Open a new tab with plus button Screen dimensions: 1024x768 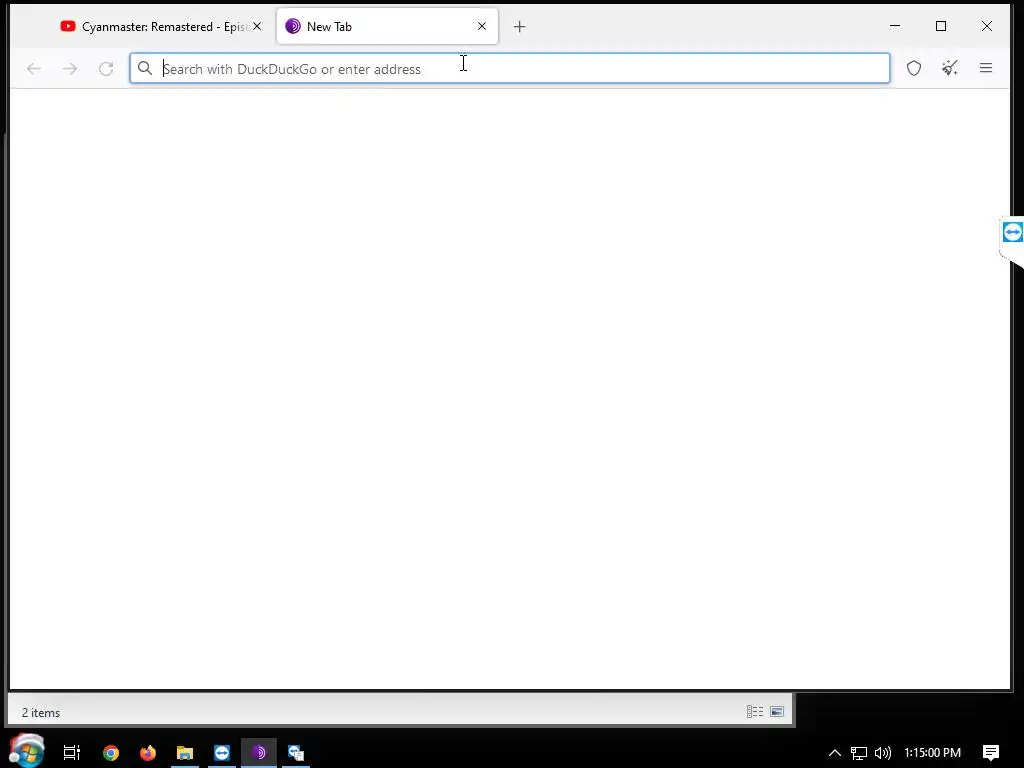[519, 27]
